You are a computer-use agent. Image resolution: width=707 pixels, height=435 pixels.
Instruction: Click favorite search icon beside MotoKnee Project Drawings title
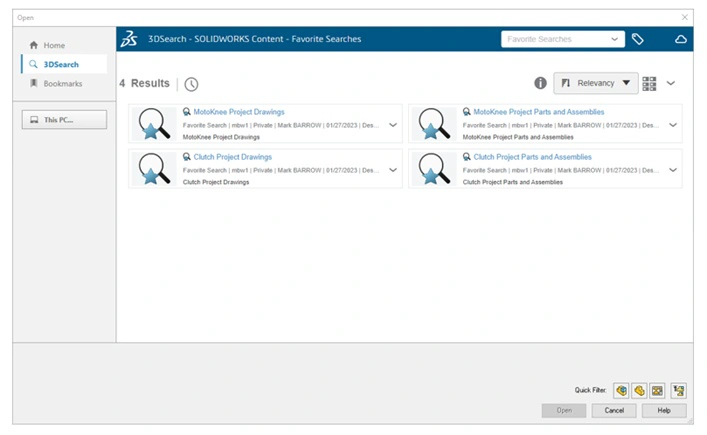187,112
